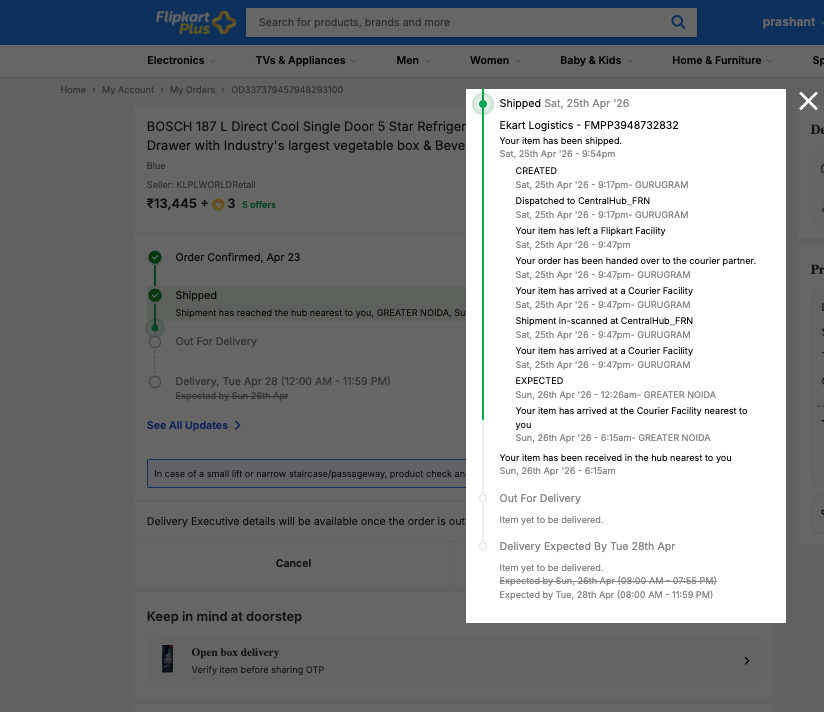Viewport: 824px width, 712px height.
Task: Click See All Updates
Action: pyautogui.click(x=193, y=425)
